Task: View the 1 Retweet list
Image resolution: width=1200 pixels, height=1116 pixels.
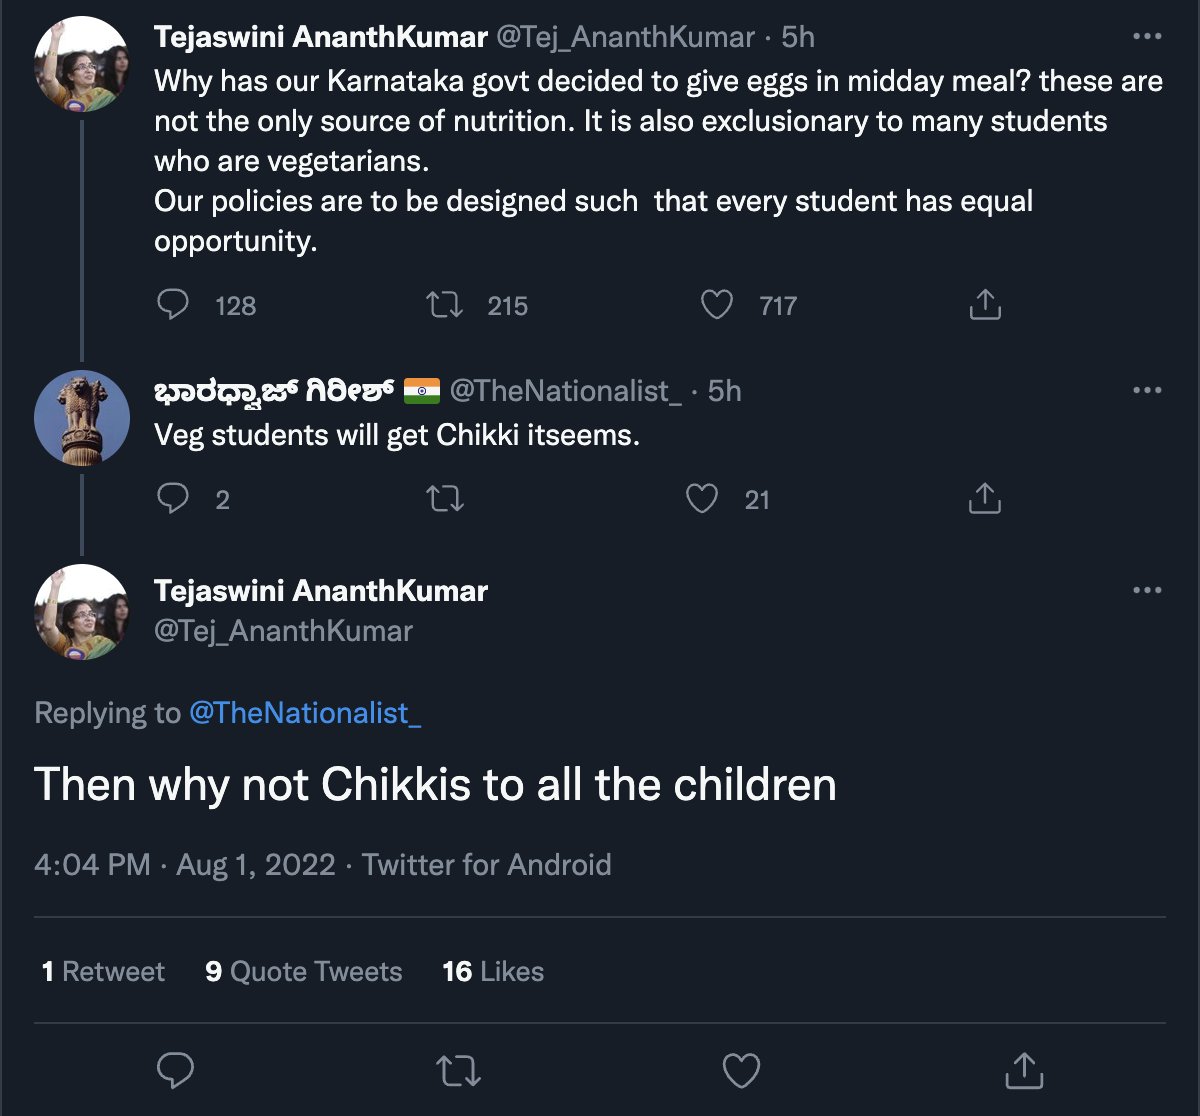Action: pos(103,971)
